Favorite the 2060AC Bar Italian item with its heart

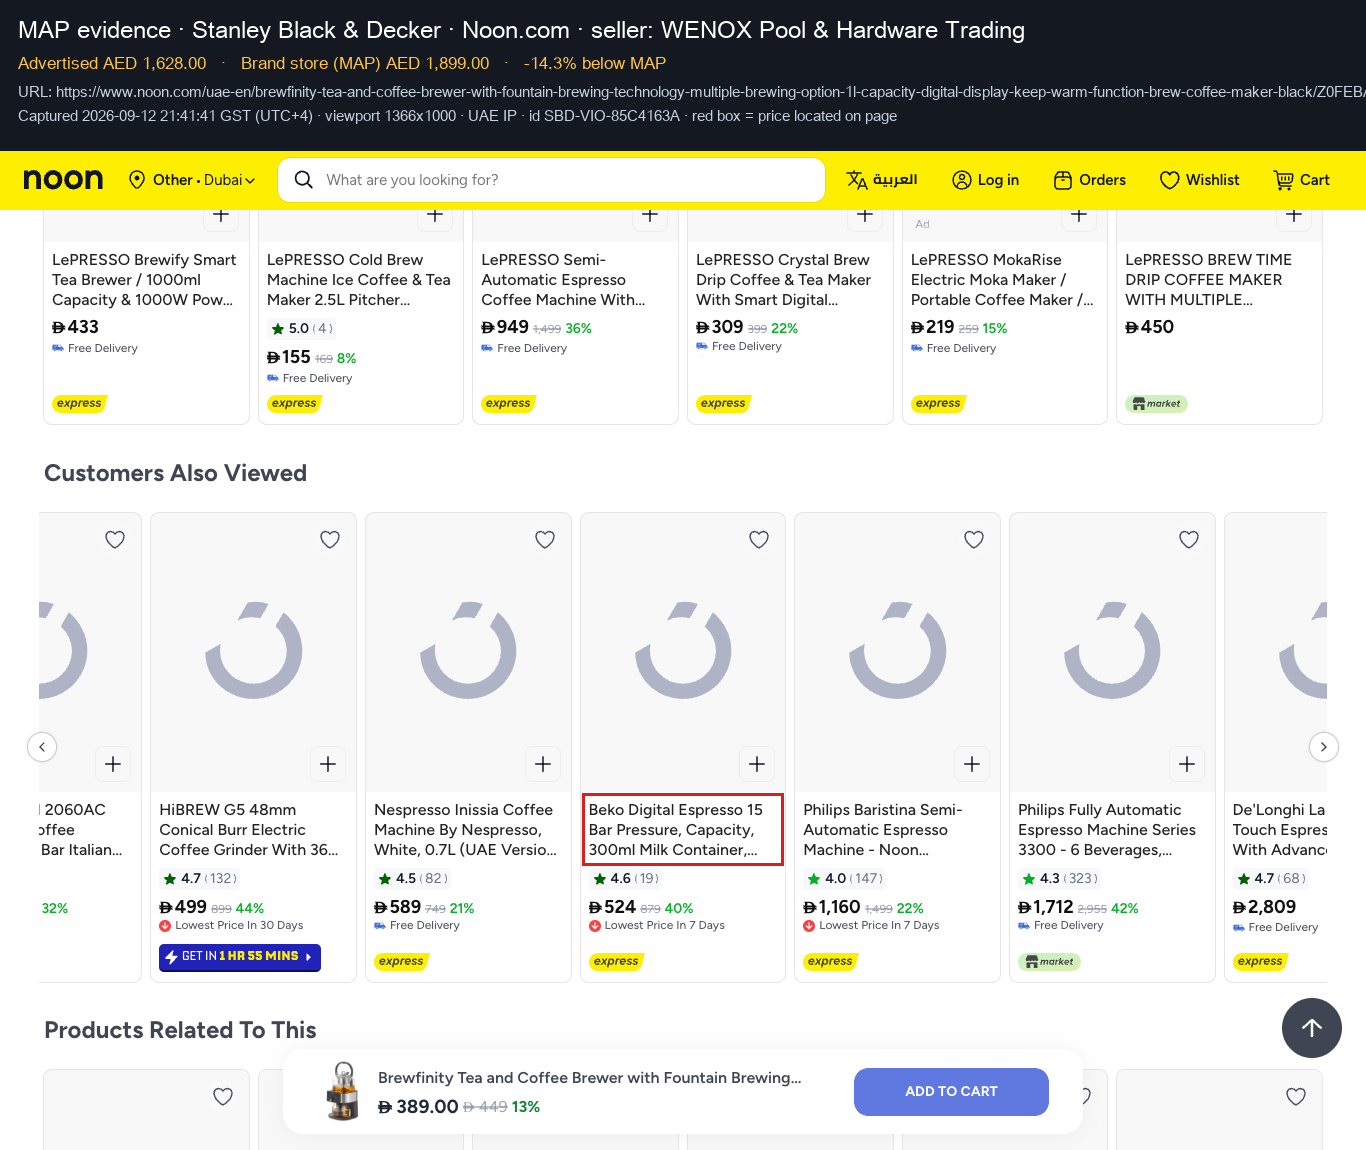115,540
